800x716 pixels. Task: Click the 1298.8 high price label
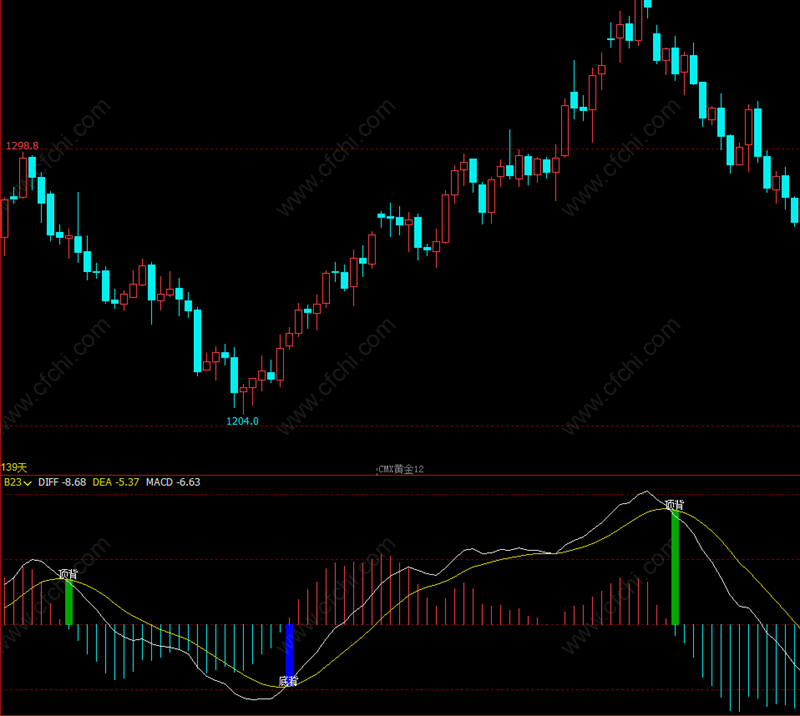(x=22, y=146)
